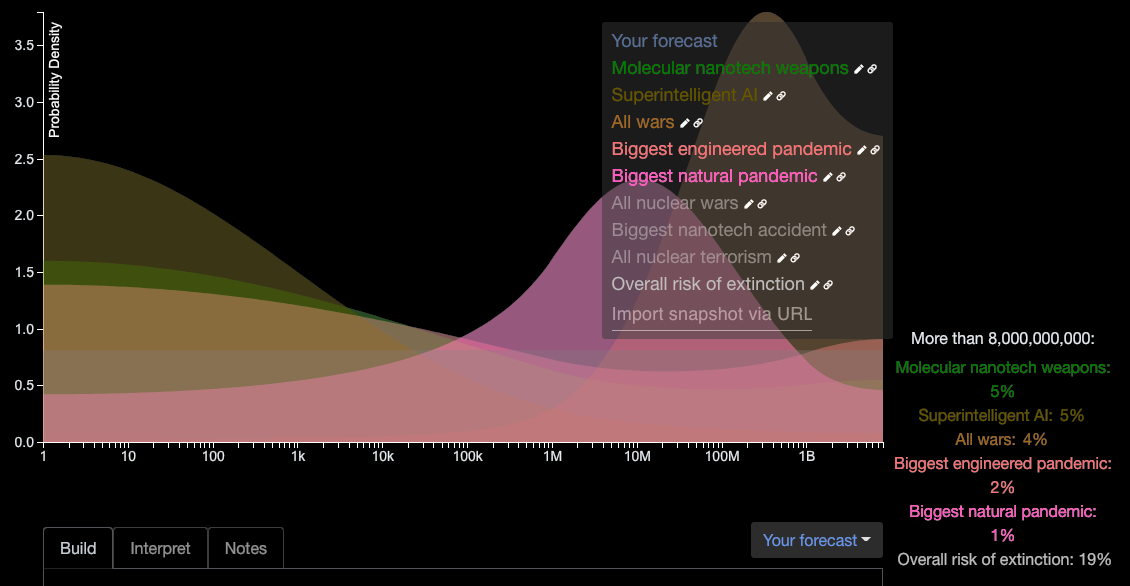Toggle the All nuclear wars forecast

[x=674, y=203]
